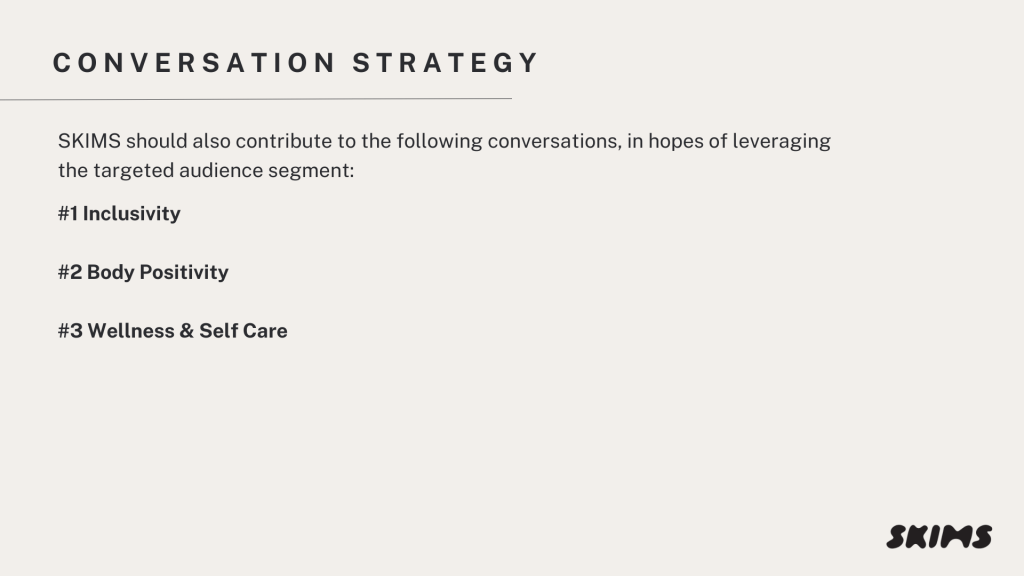Click the "#2" list number

(x=70, y=272)
